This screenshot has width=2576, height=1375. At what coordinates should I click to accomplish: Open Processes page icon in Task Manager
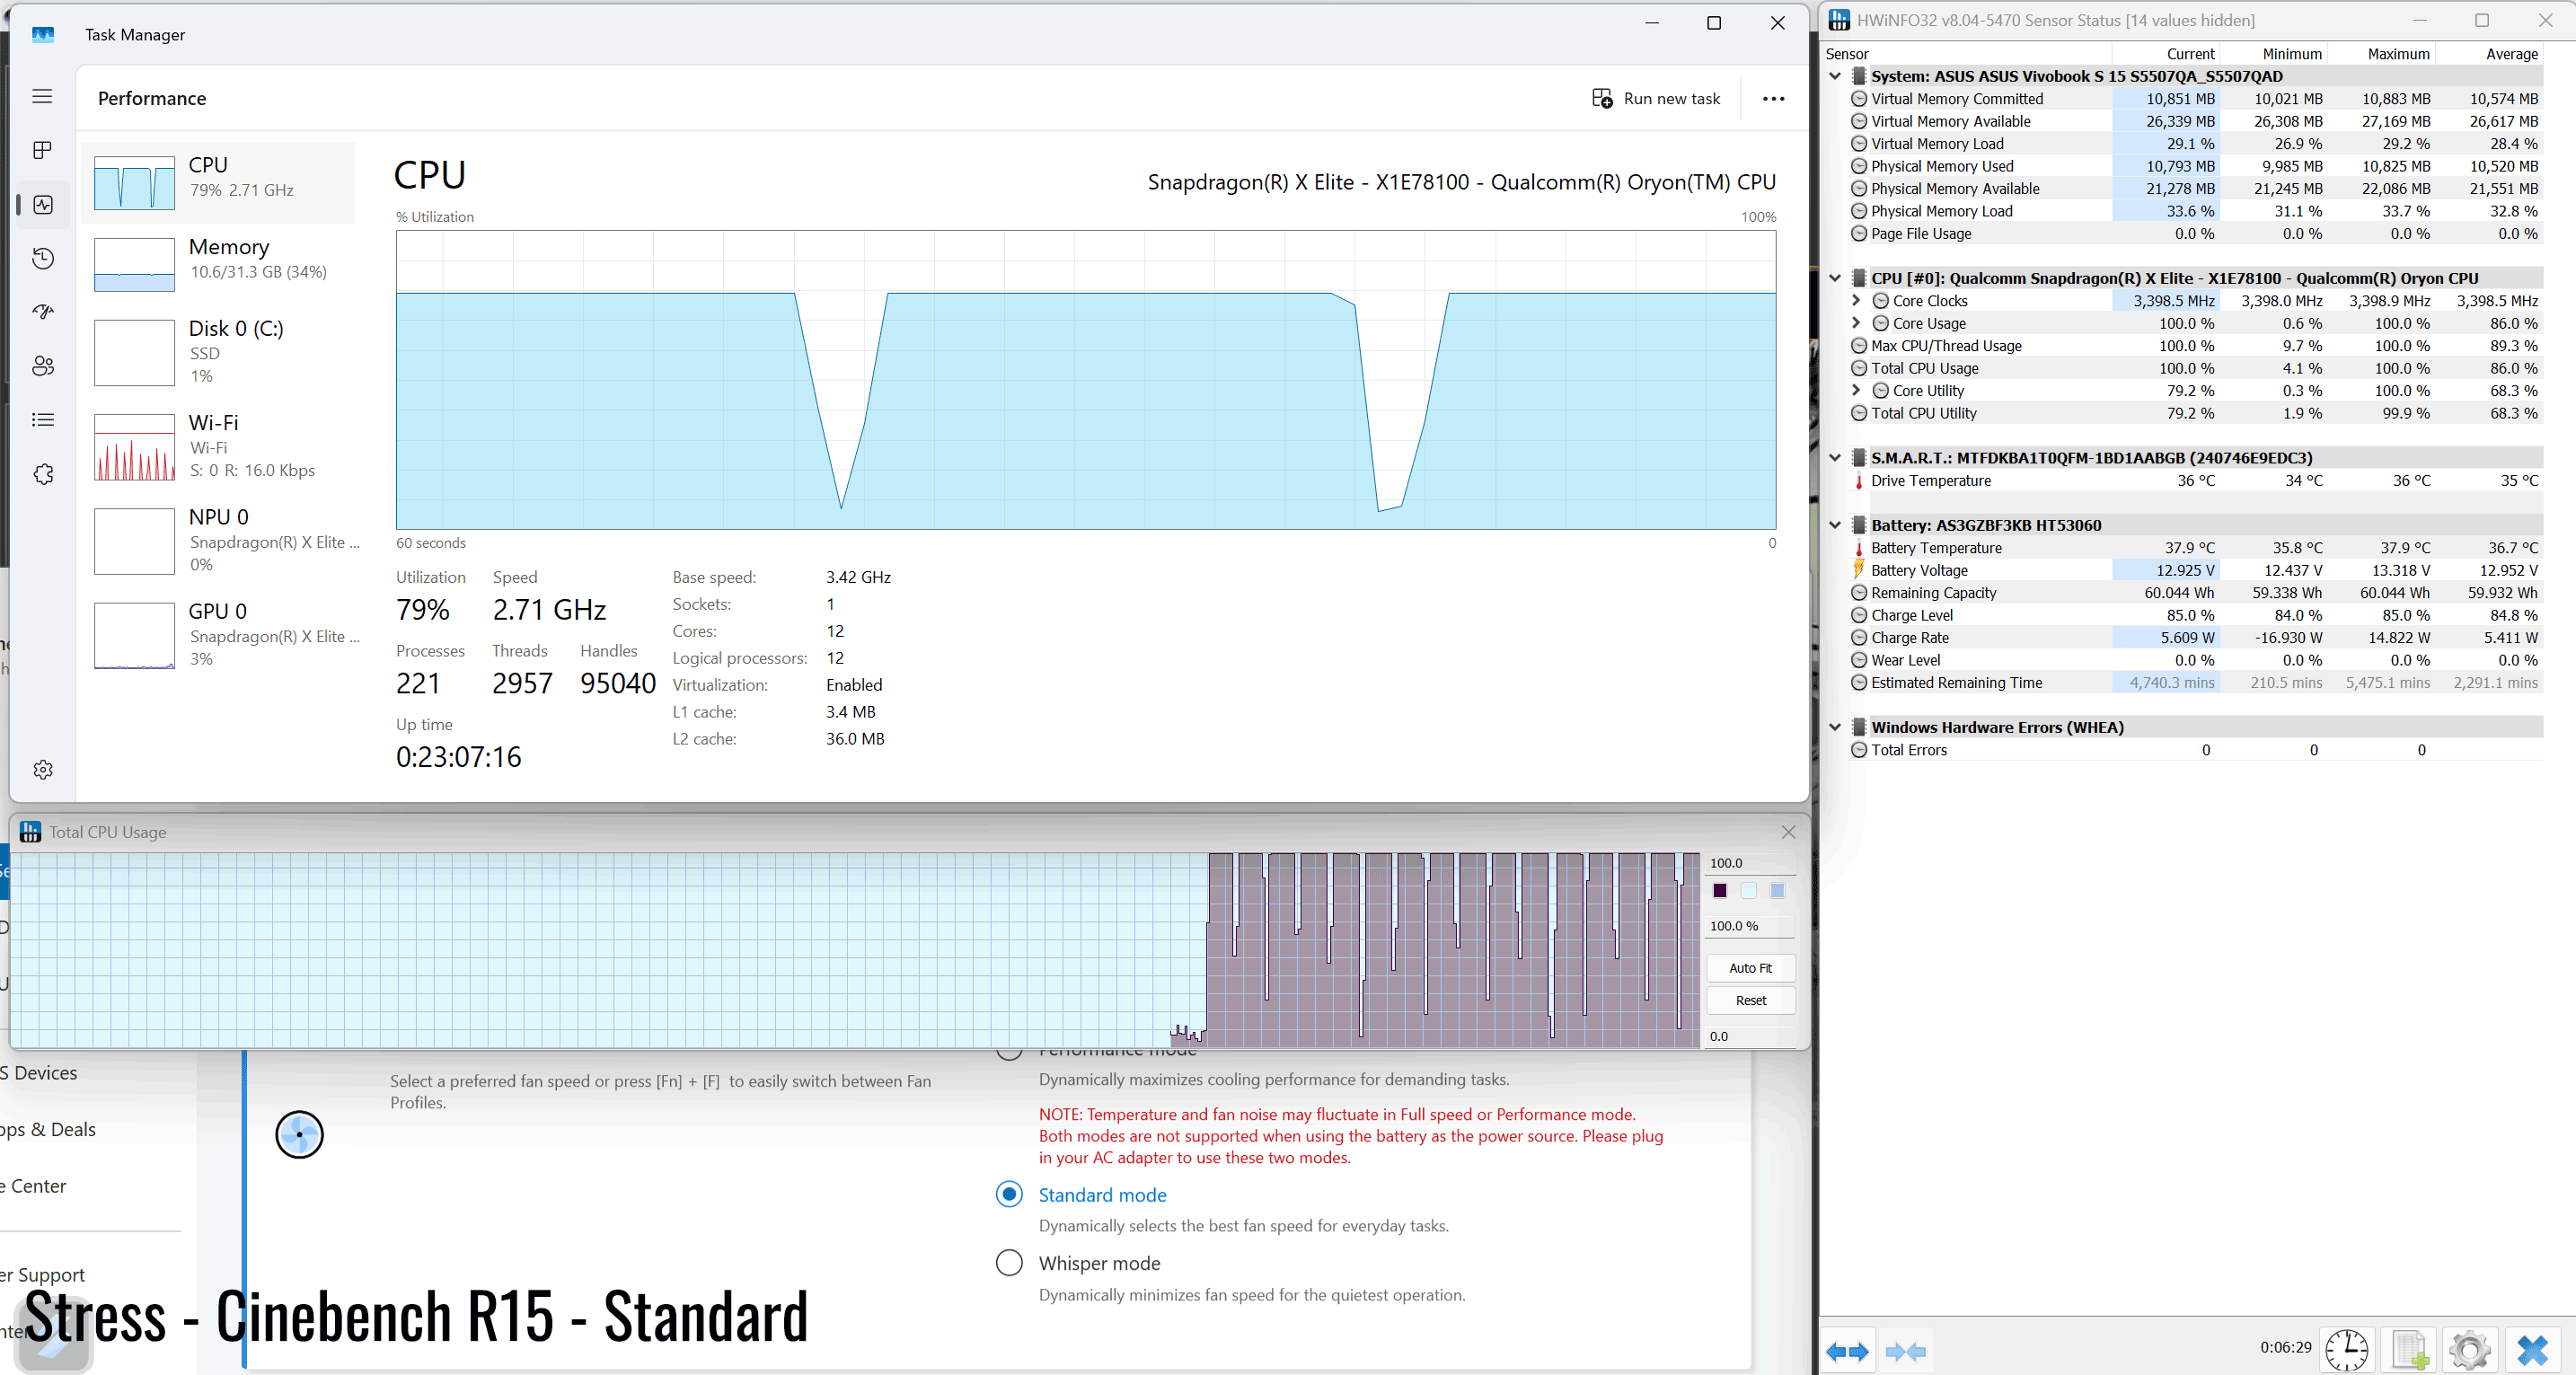pos(42,150)
